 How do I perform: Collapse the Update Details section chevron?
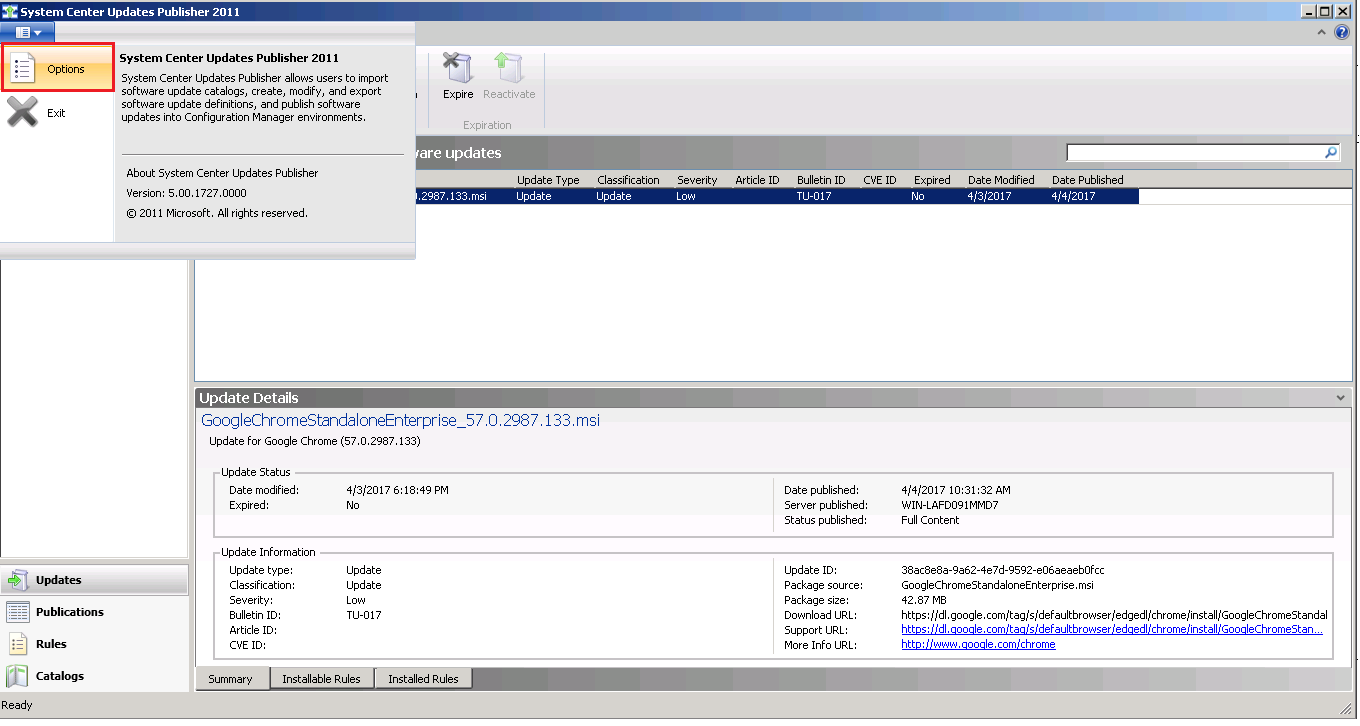tap(1341, 397)
